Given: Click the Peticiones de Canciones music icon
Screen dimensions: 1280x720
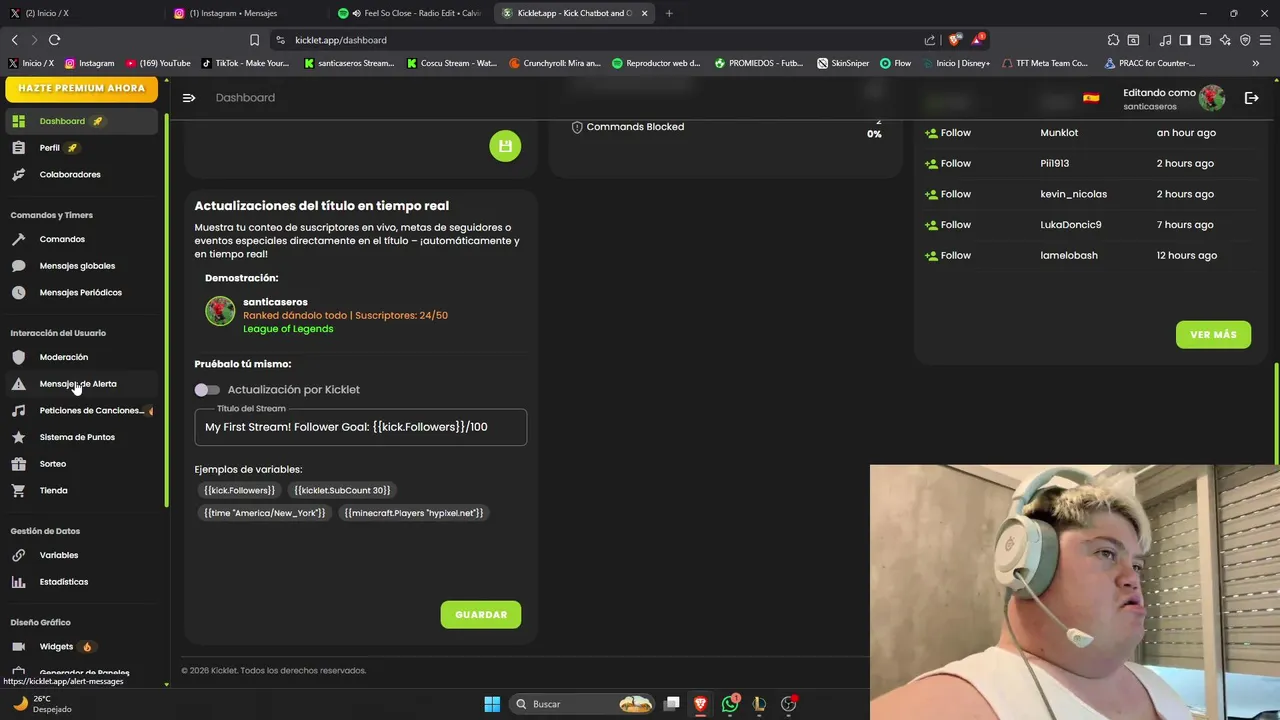Looking at the screenshot, I should (x=18, y=411).
